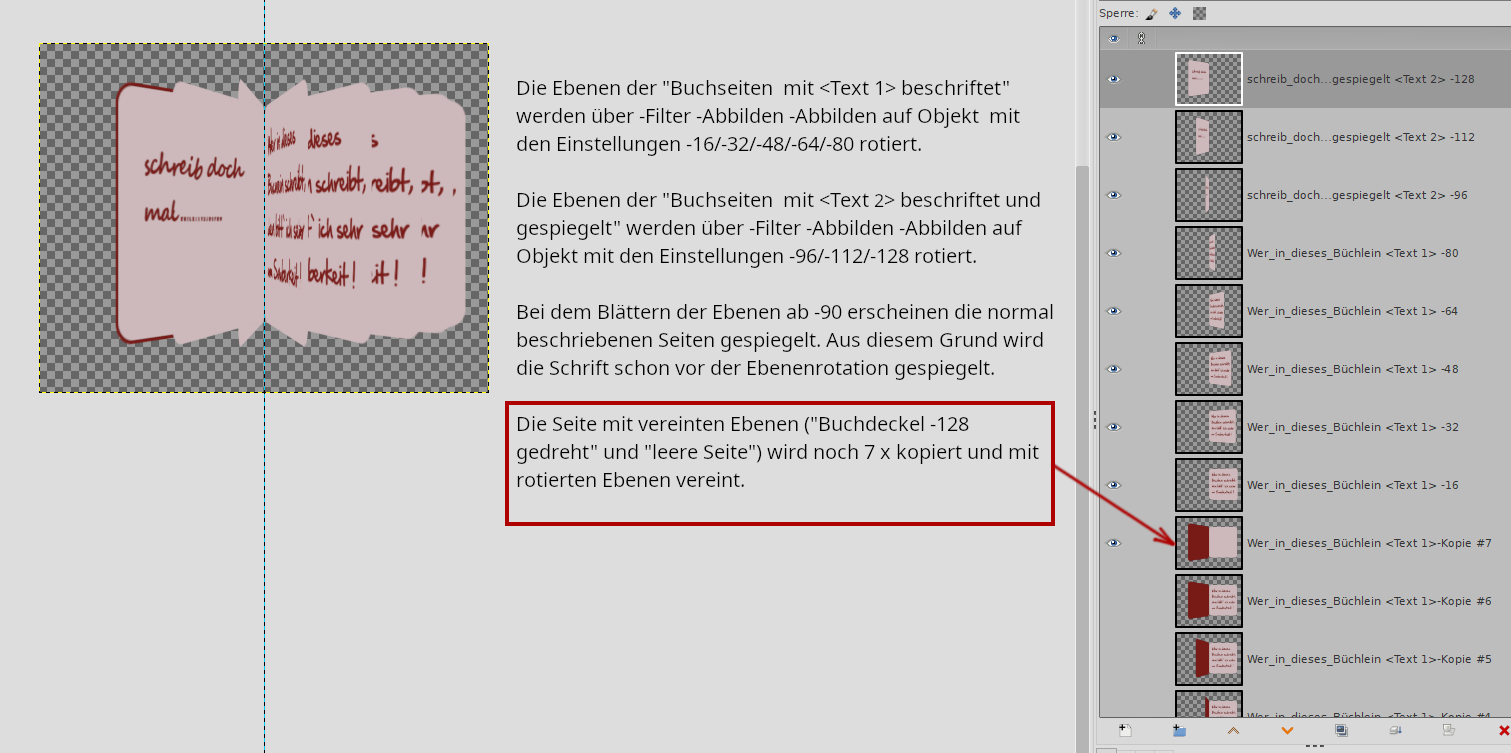Delete the selected layer
Viewport: 1511px width, 753px height.
pyautogui.click(x=1503, y=731)
